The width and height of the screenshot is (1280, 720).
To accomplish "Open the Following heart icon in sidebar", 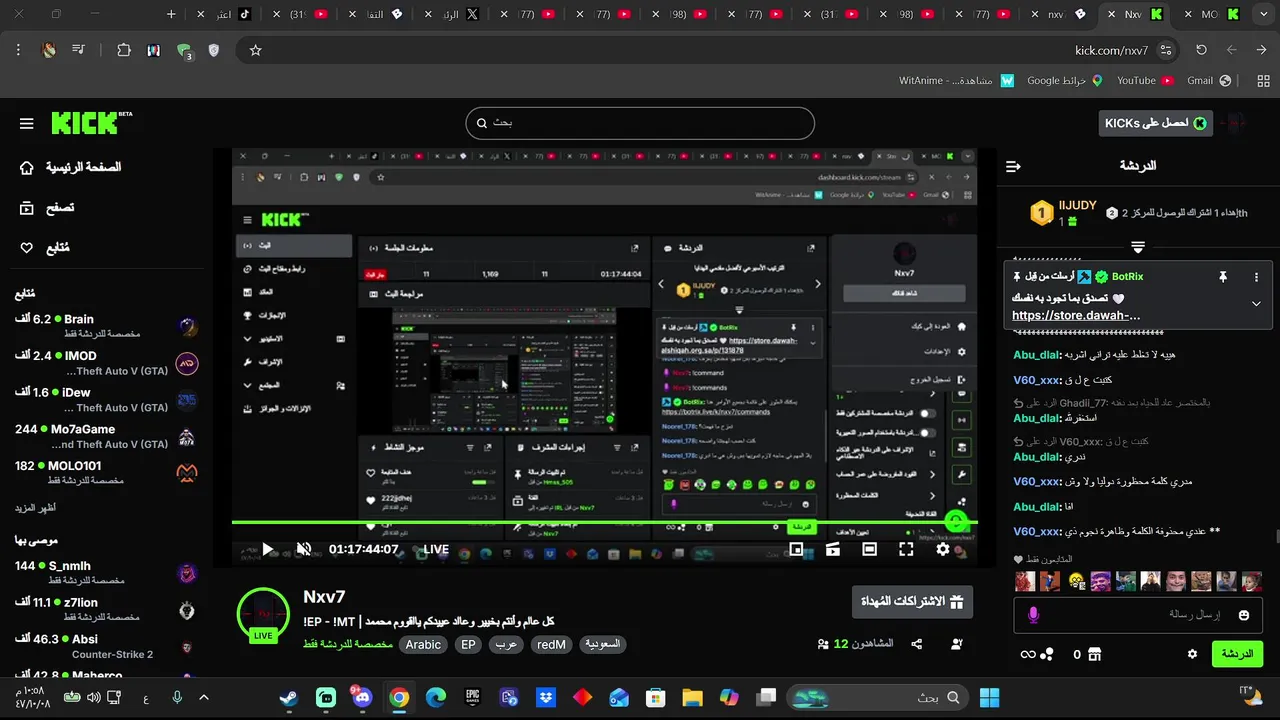I will point(27,248).
